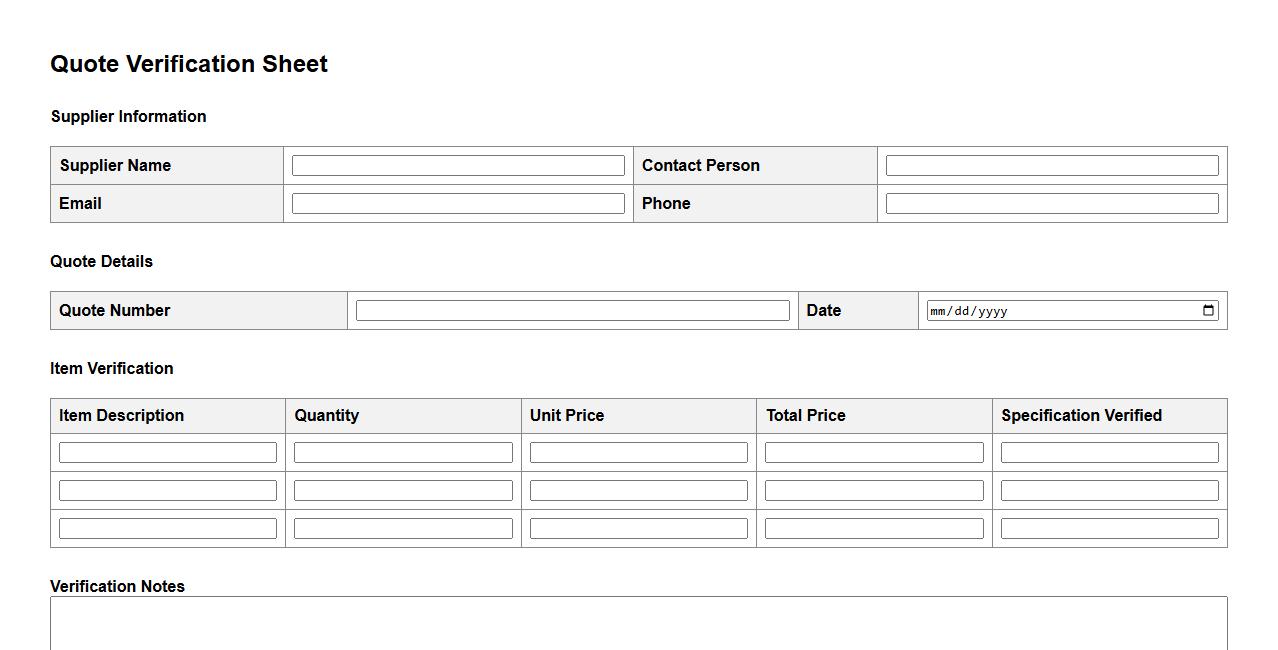Click the Email input box
The image size is (1278, 650).
(458, 204)
